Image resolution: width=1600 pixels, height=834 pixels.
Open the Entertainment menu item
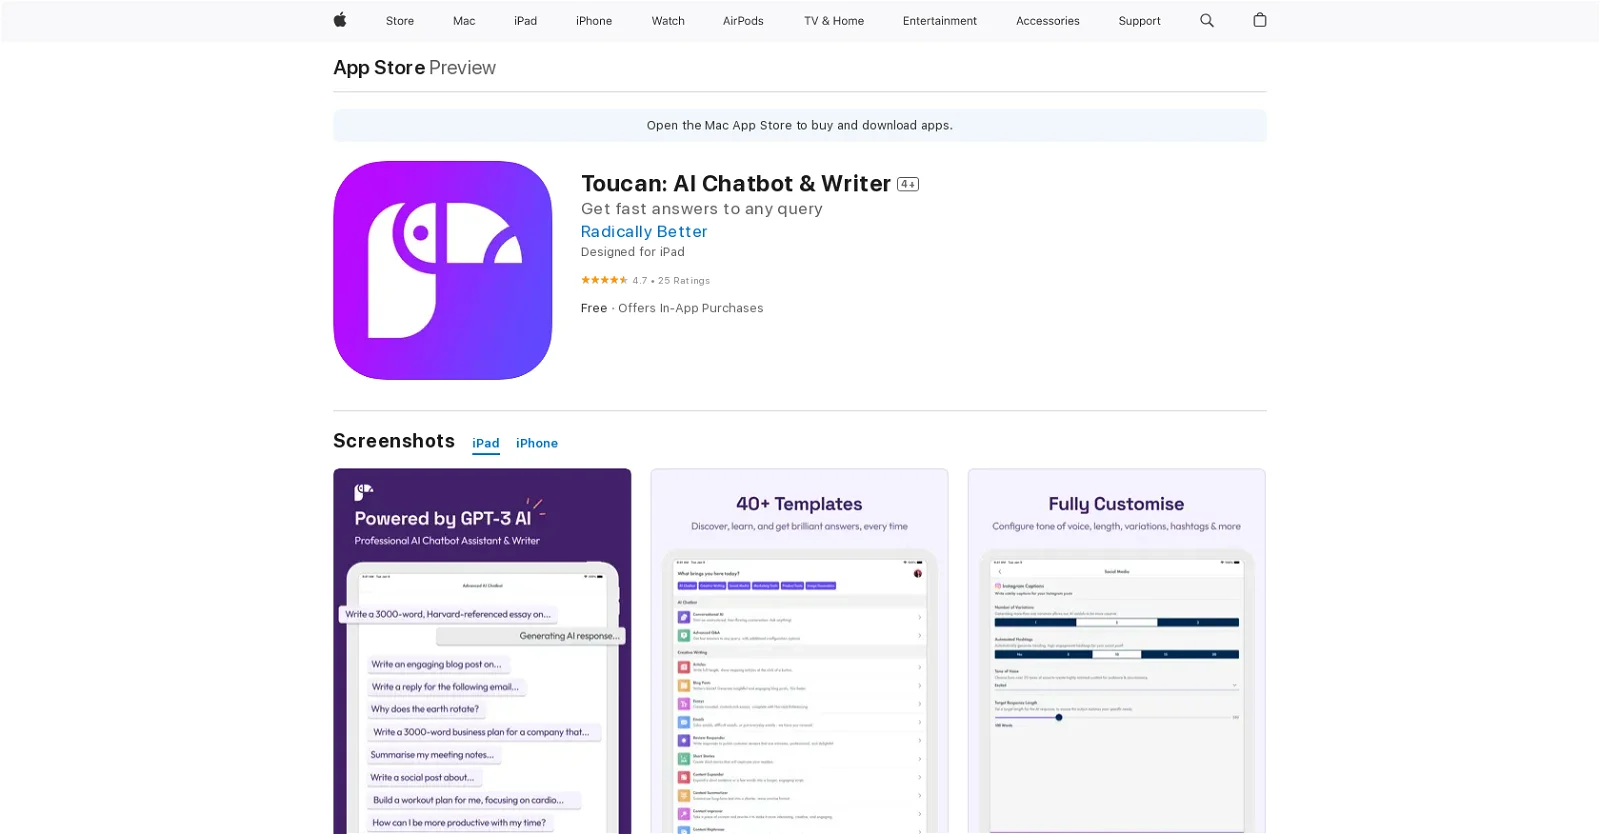[940, 21]
